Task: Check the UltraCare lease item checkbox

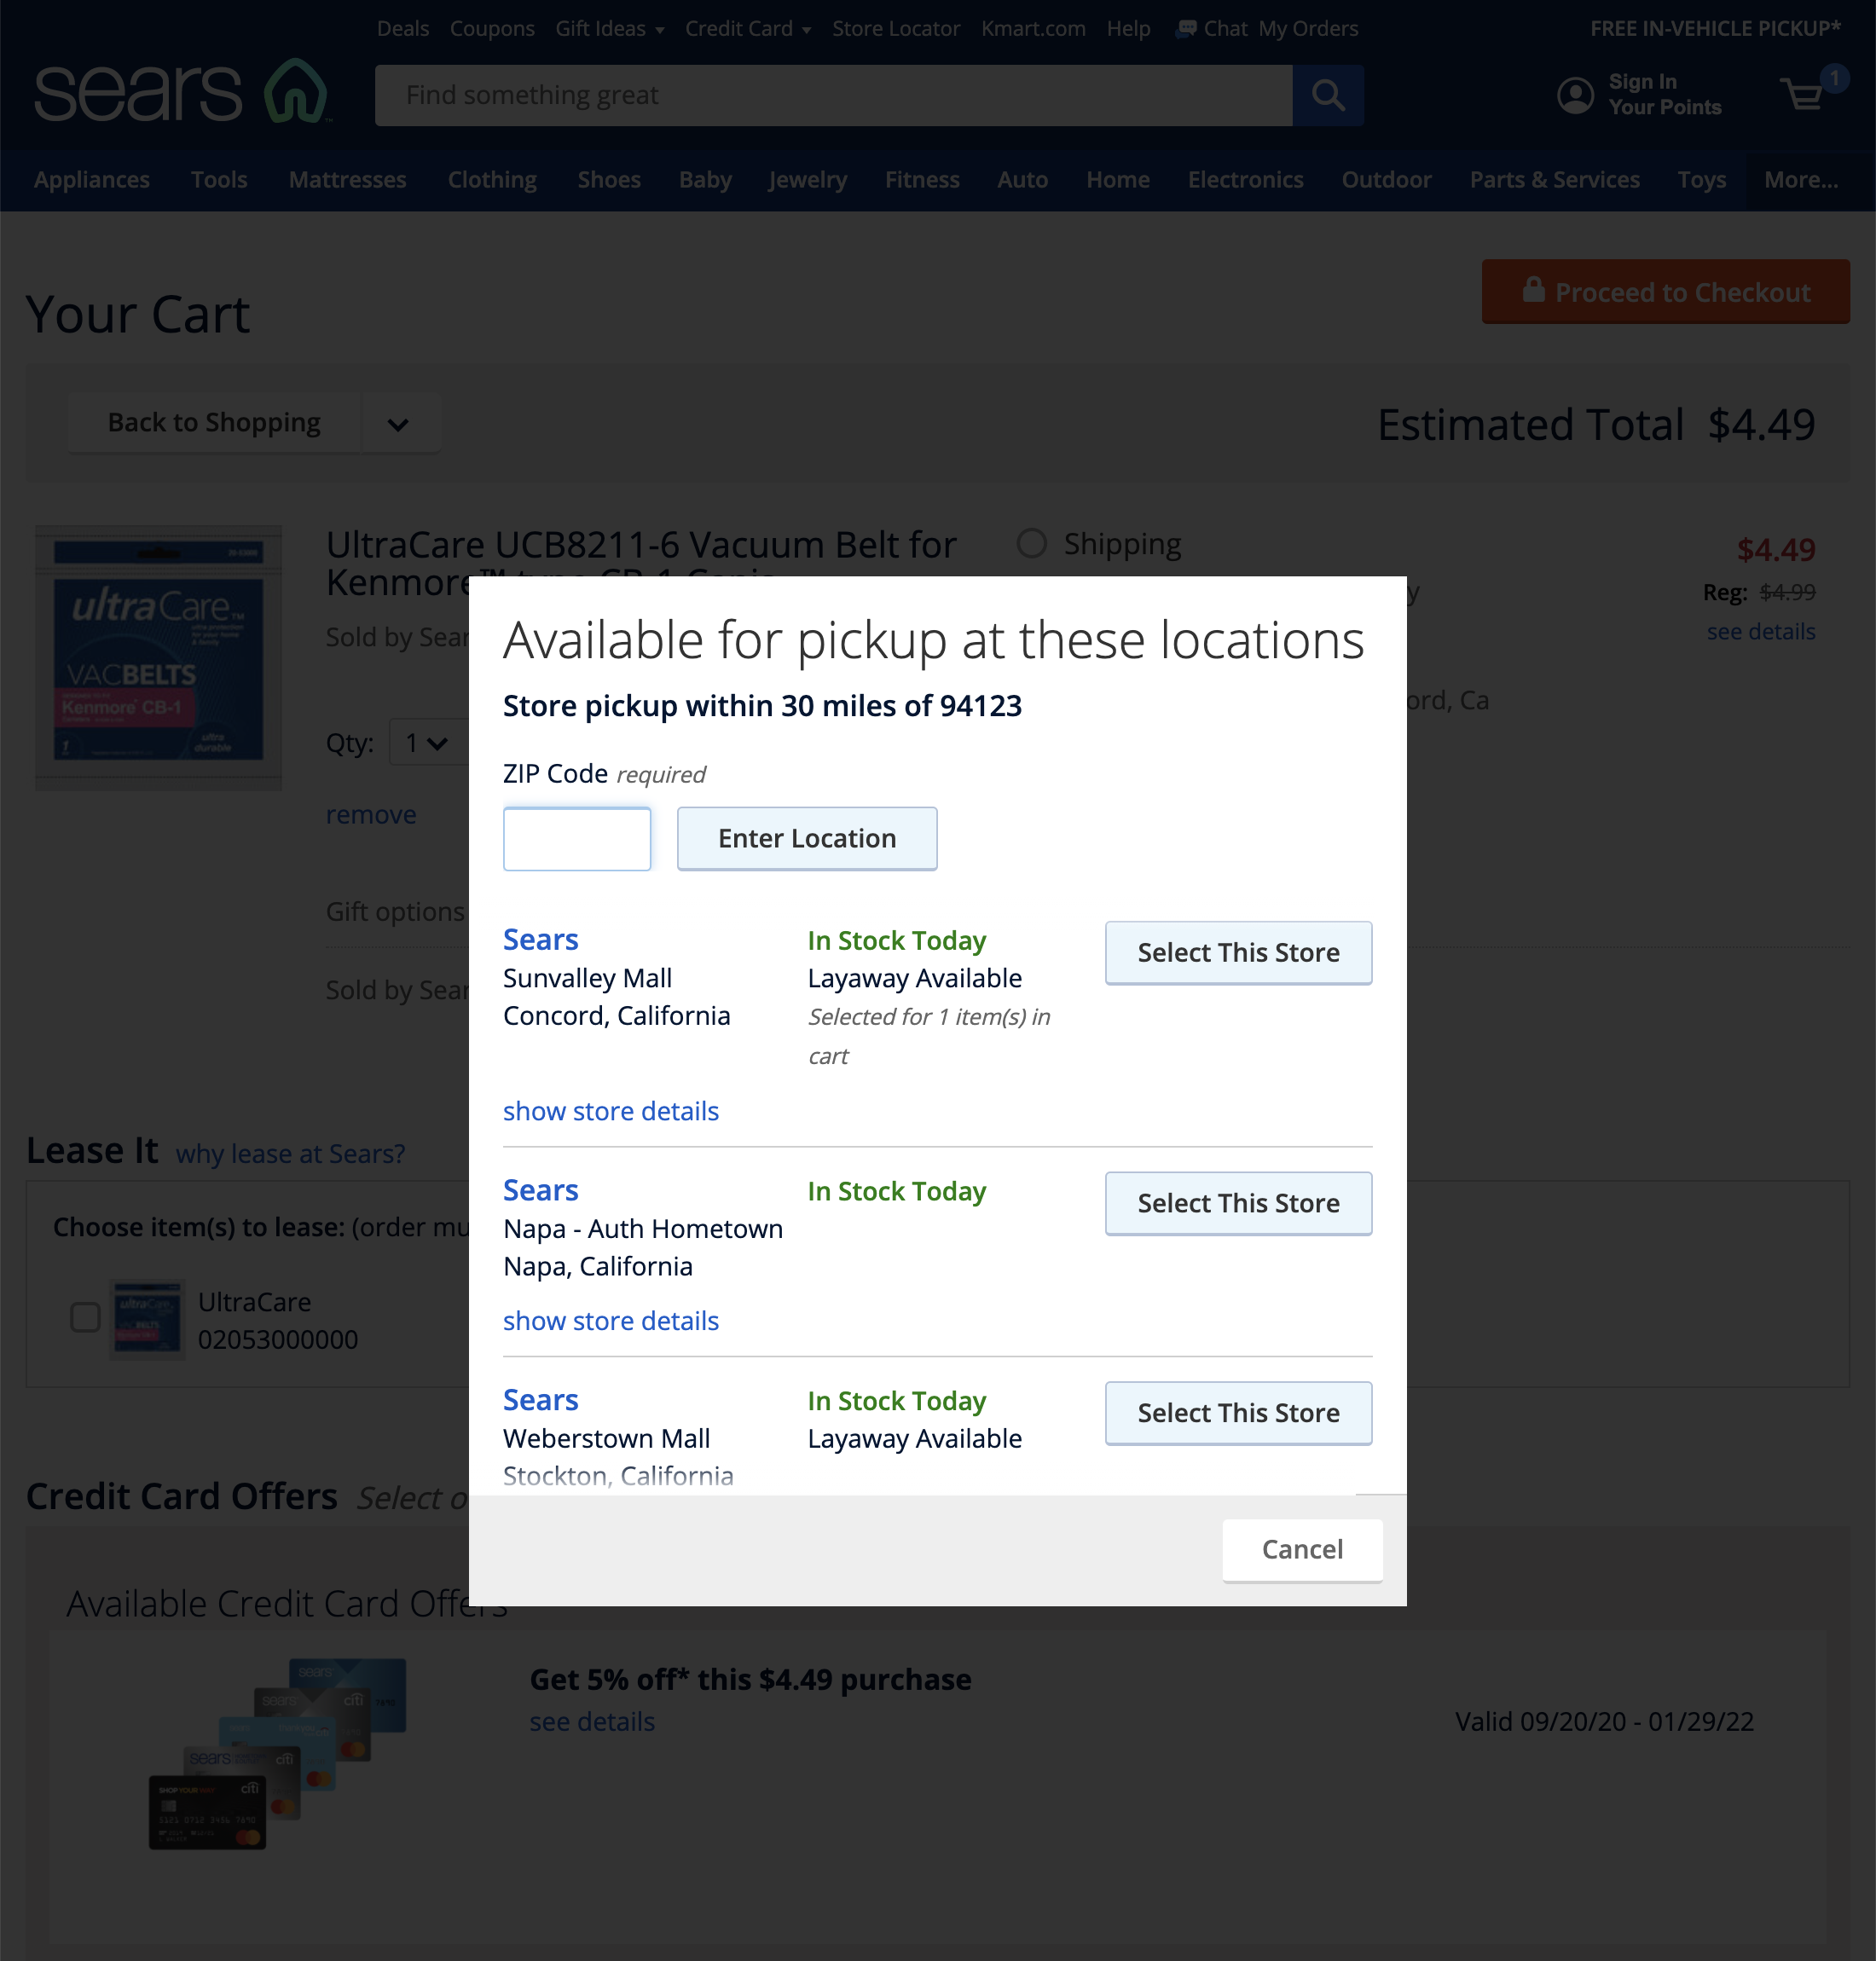Action: pyautogui.click(x=85, y=1316)
